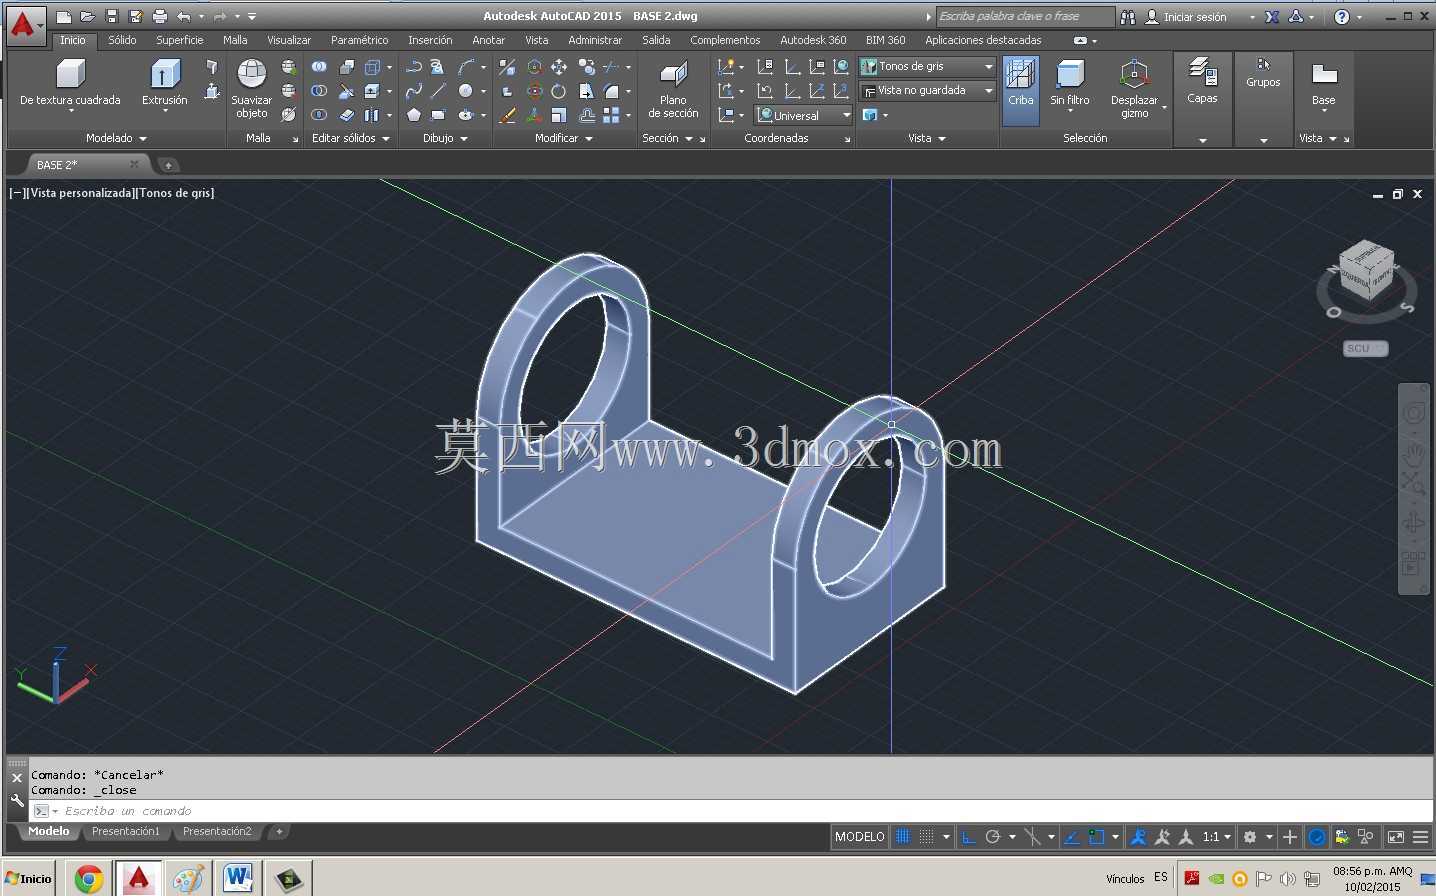
Task: Toggle clean screen icon in status bar
Action: pyautogui.click(x=1395, y=837)
